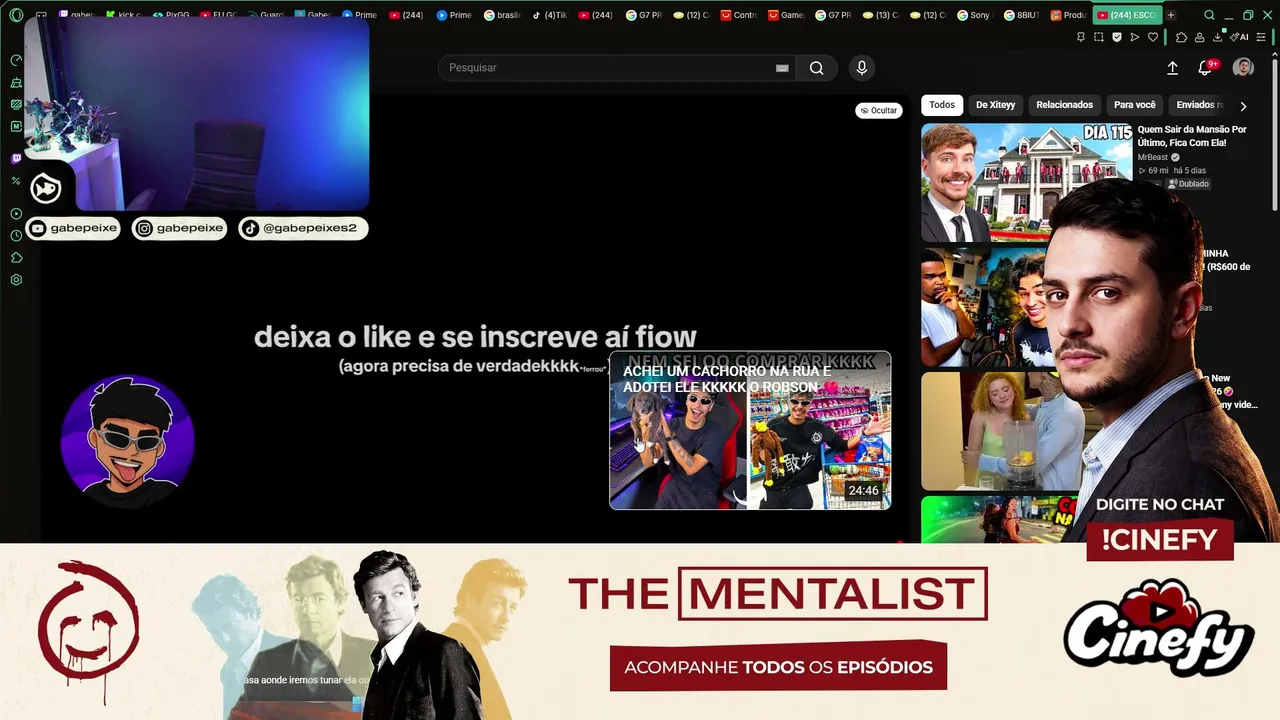Open the Twitch sidebar panel
Viewport: 1280px width, 720px height.
(x=16, y=158)
